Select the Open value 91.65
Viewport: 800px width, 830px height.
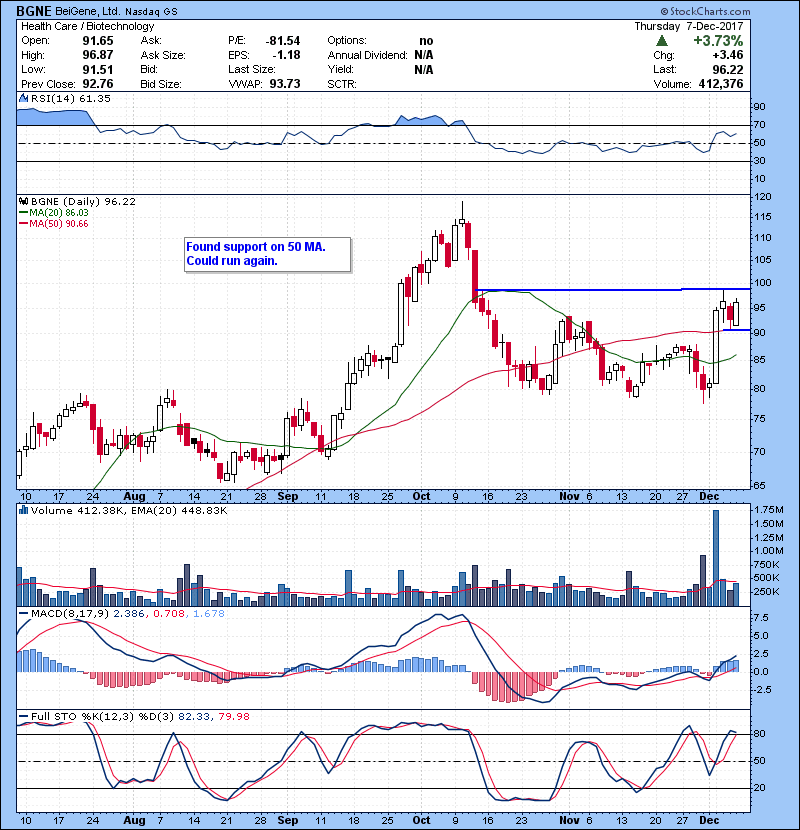pos(98,41)
